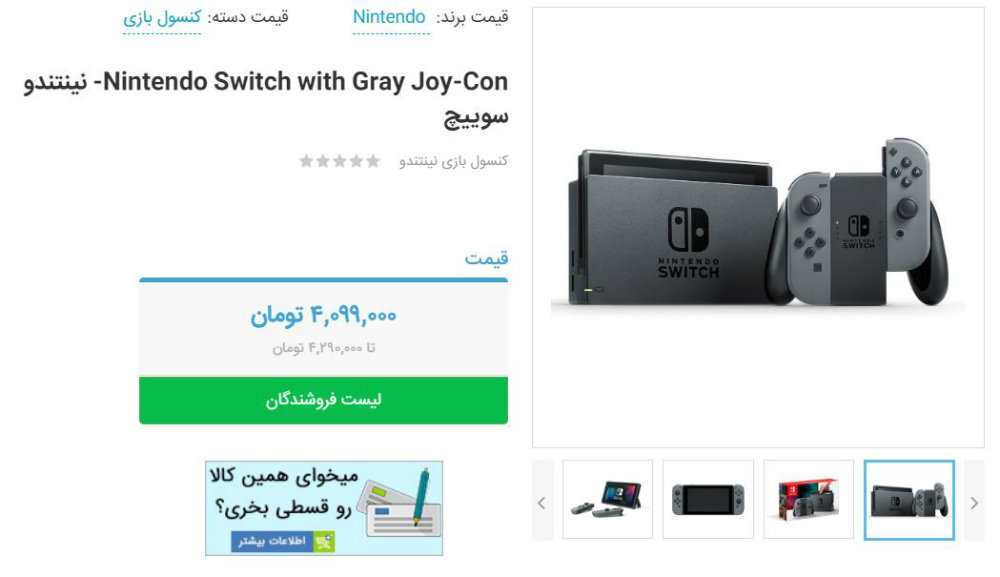
Task: Show next thumbnails with right arrow
Action: (974, 503)
